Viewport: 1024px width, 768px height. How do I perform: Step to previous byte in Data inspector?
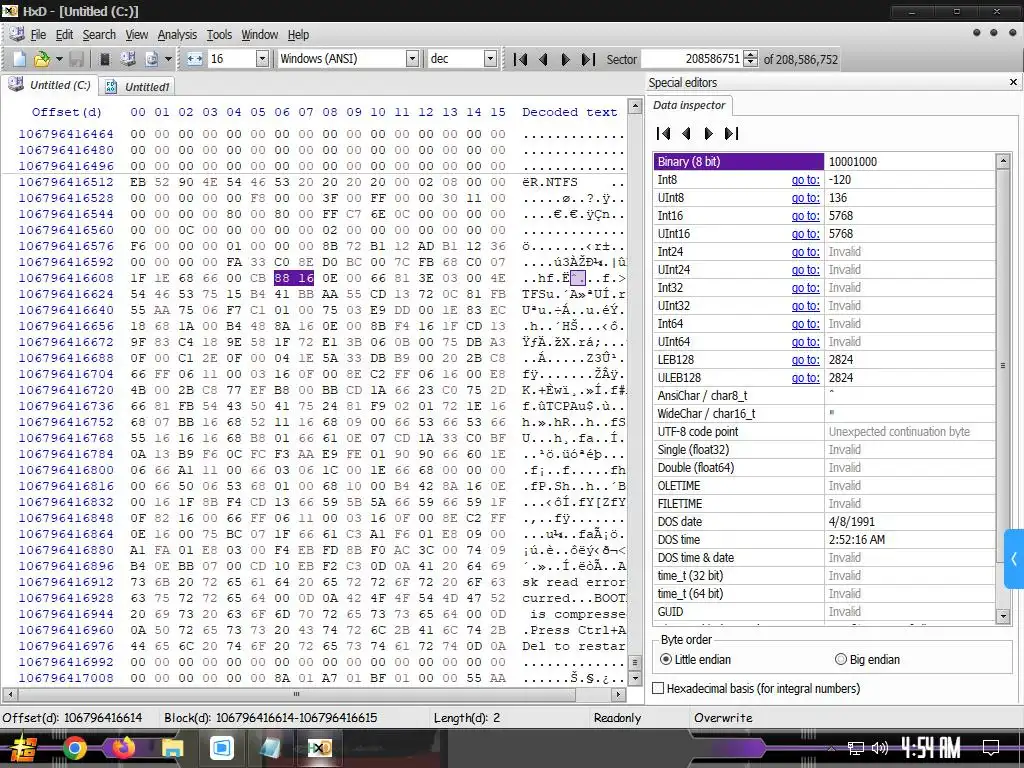point(686,133)
